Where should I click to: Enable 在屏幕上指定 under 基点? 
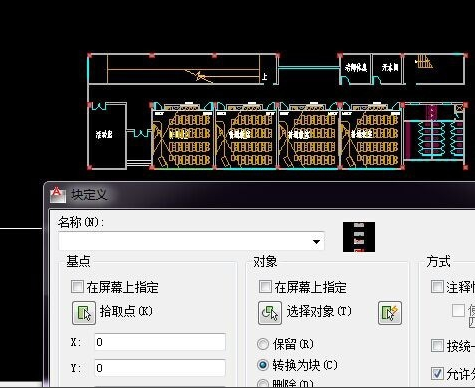[77, 287]
